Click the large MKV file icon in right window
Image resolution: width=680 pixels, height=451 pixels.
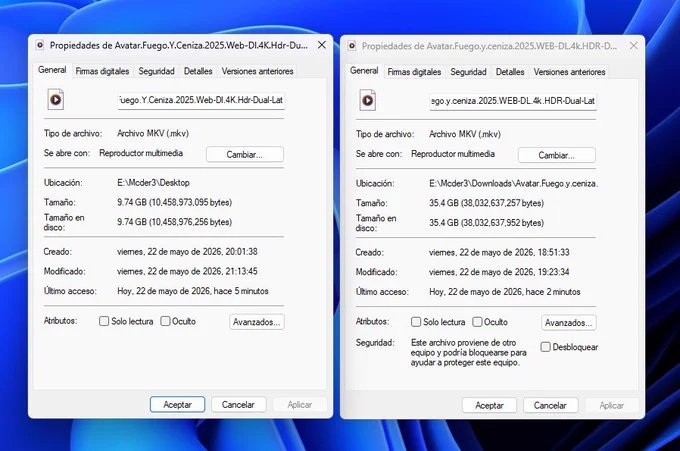(367, 101)
